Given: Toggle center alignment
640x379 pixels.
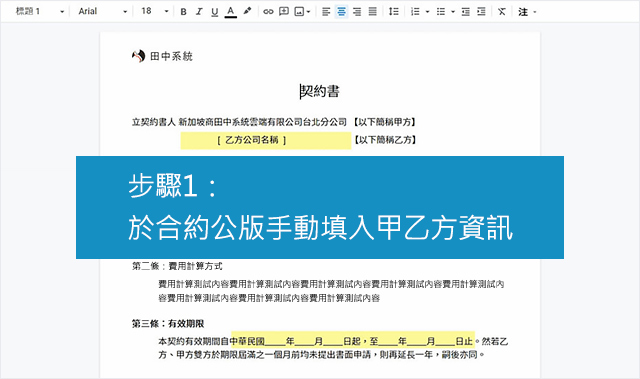Looking at the screenshot, I should [x=341, y=12].
